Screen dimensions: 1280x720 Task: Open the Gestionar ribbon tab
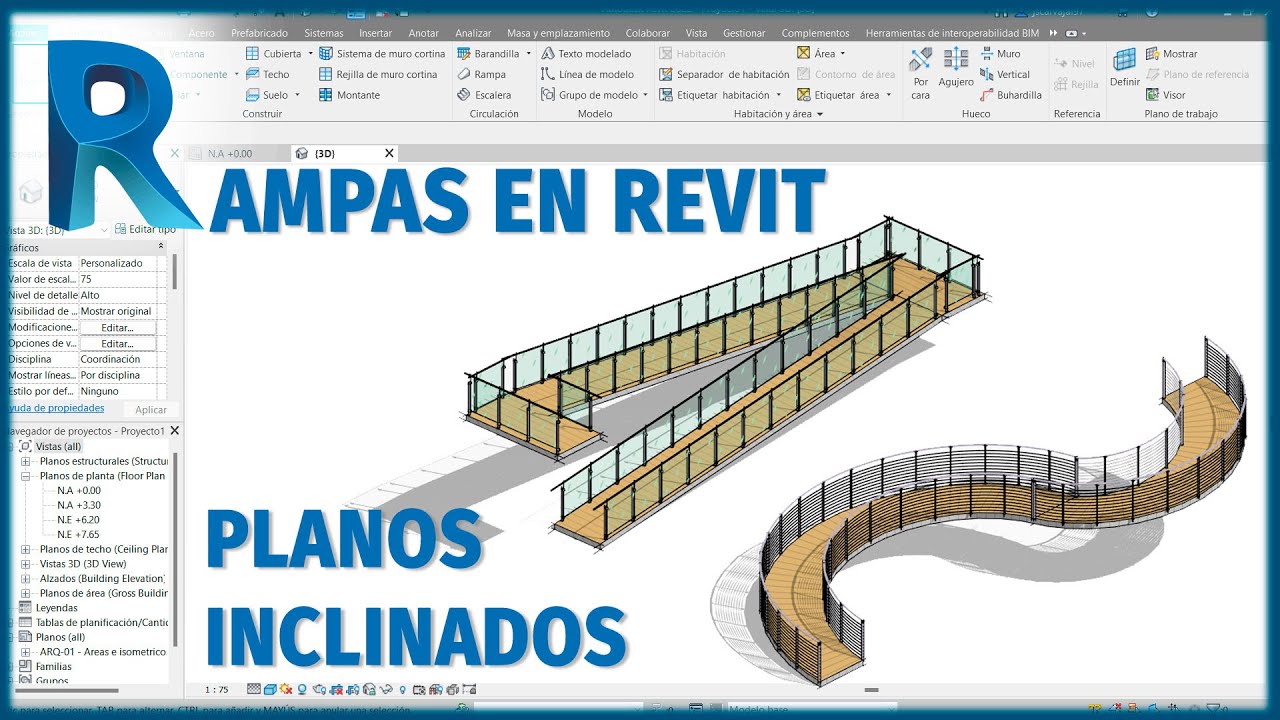point(744,33)
